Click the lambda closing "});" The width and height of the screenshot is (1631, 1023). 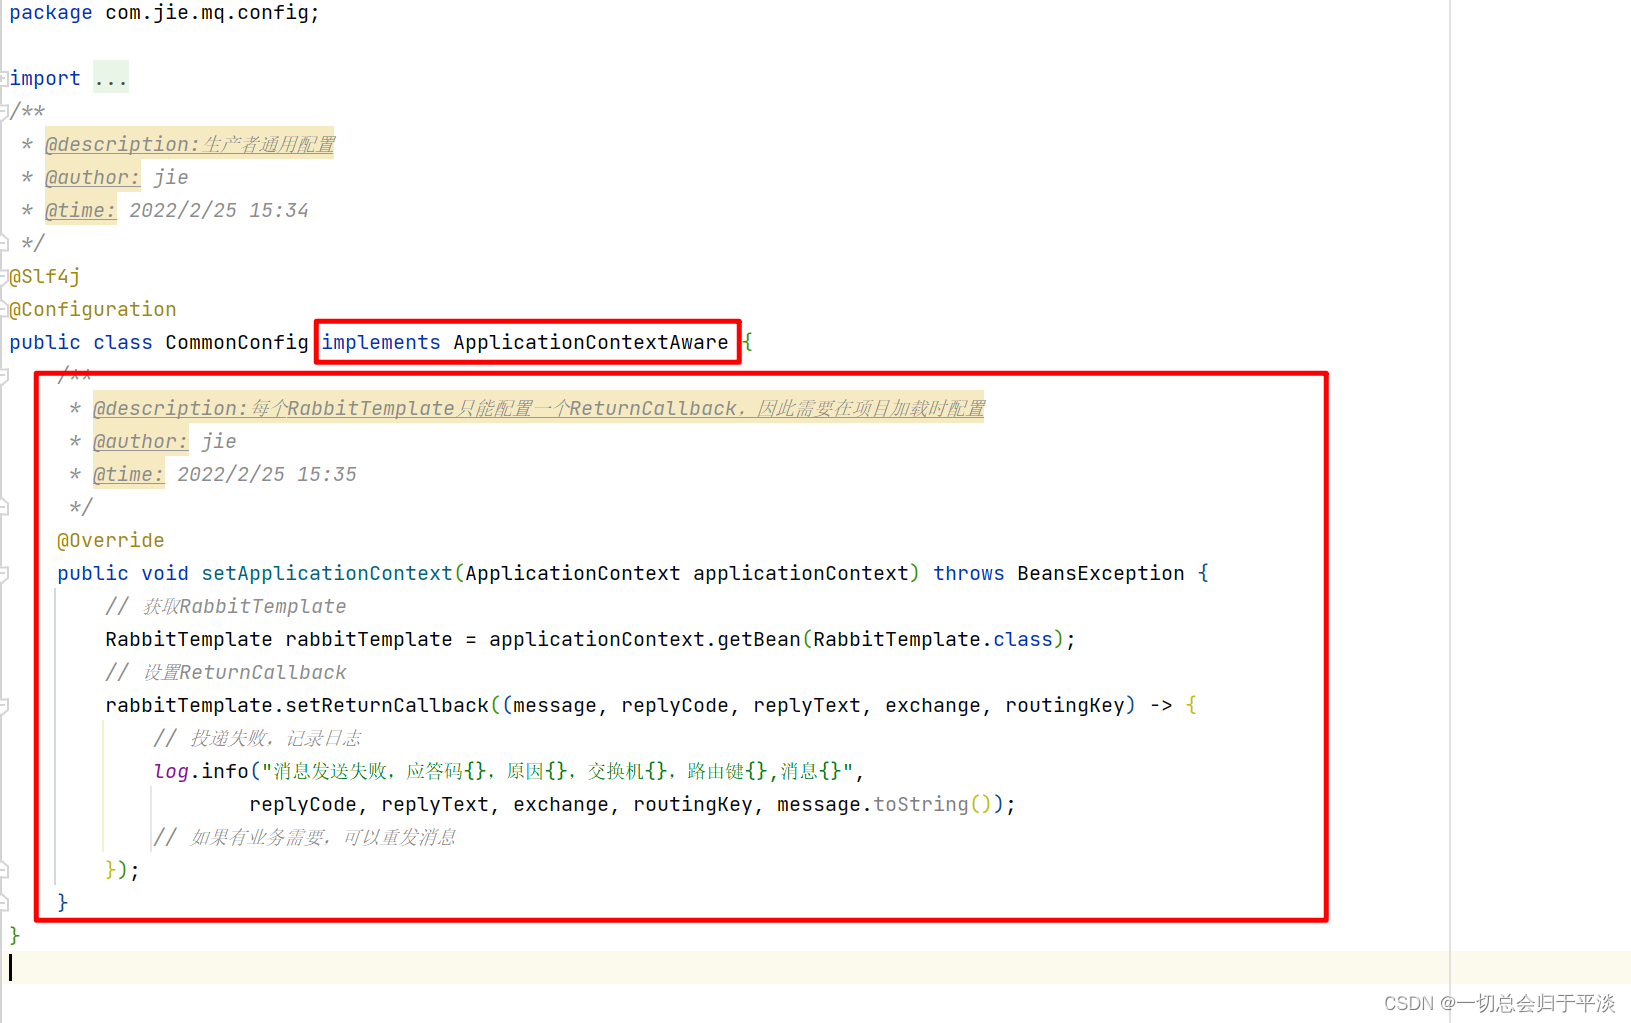pos(123,870)
